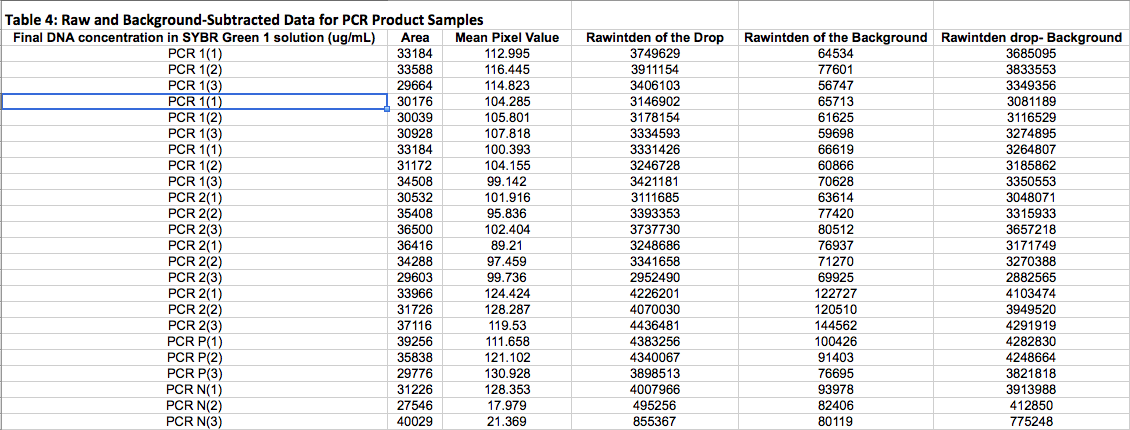Screen dimensions: 1130x430
Task: Click the "Rawintden of the Background" header
Action: pos(835,38)
